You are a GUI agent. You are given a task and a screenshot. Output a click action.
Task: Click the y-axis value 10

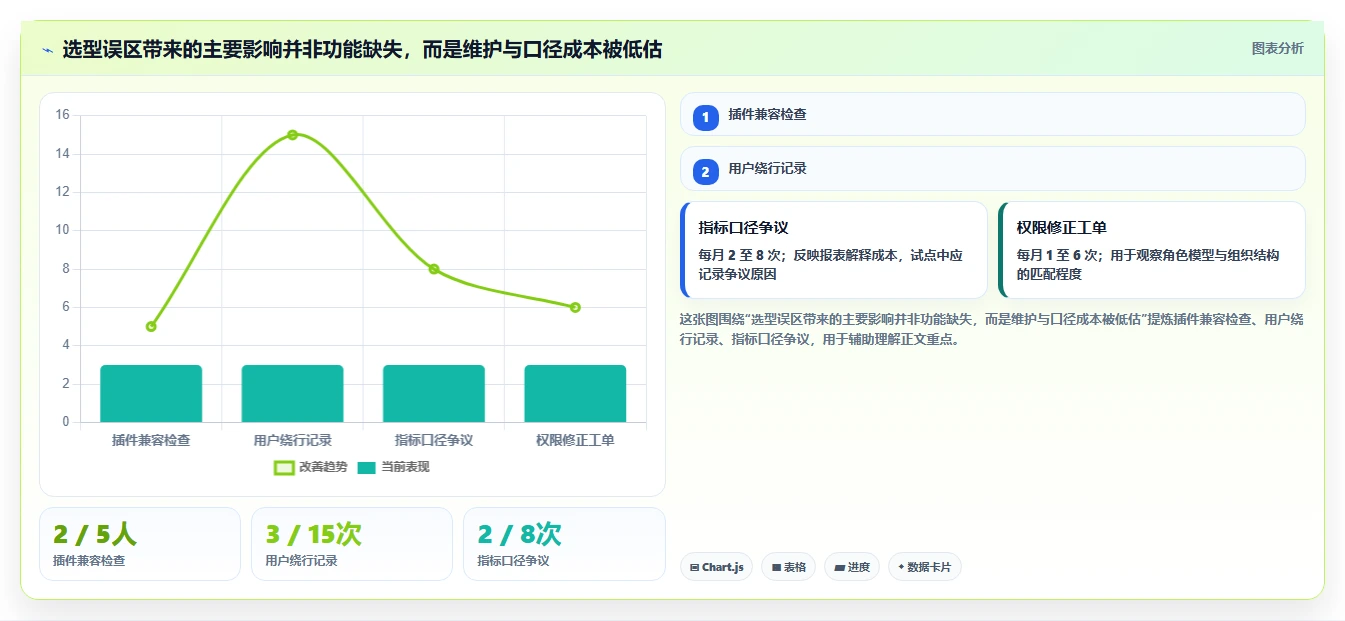click(62, 230)
